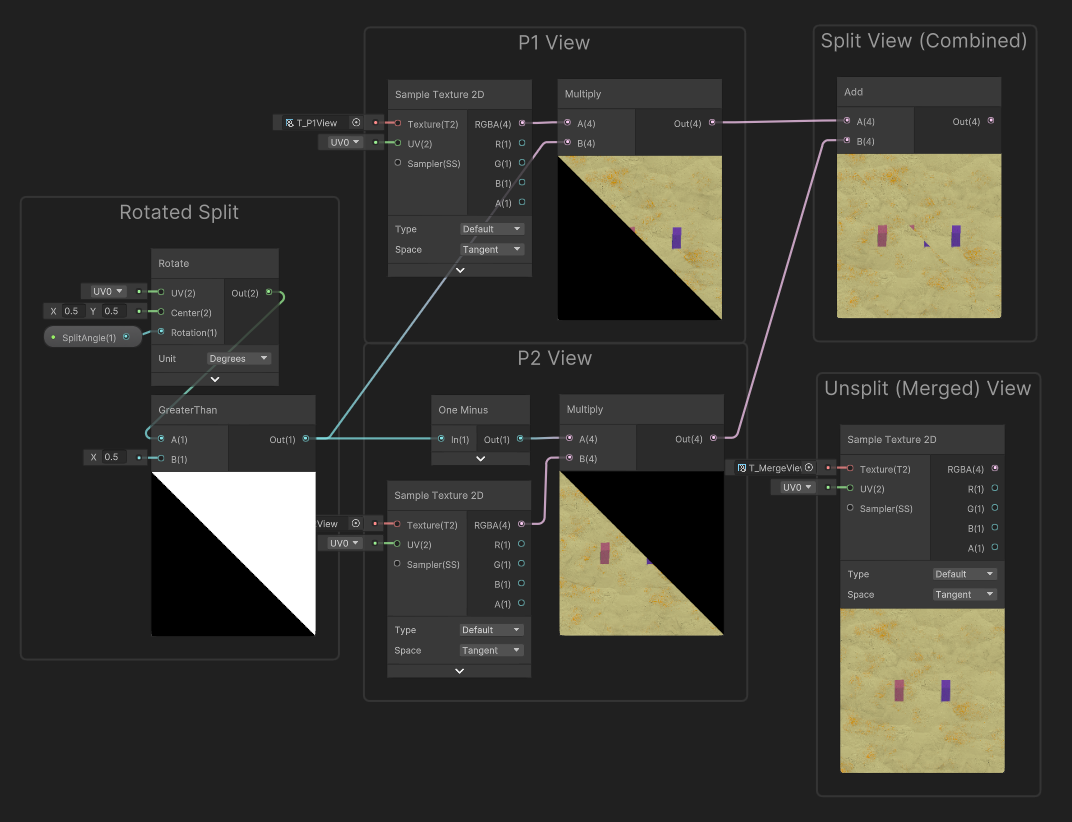Click GreaterThan node Out(1) output port
Screen dimensions: 1072x822
click(306, 438)
